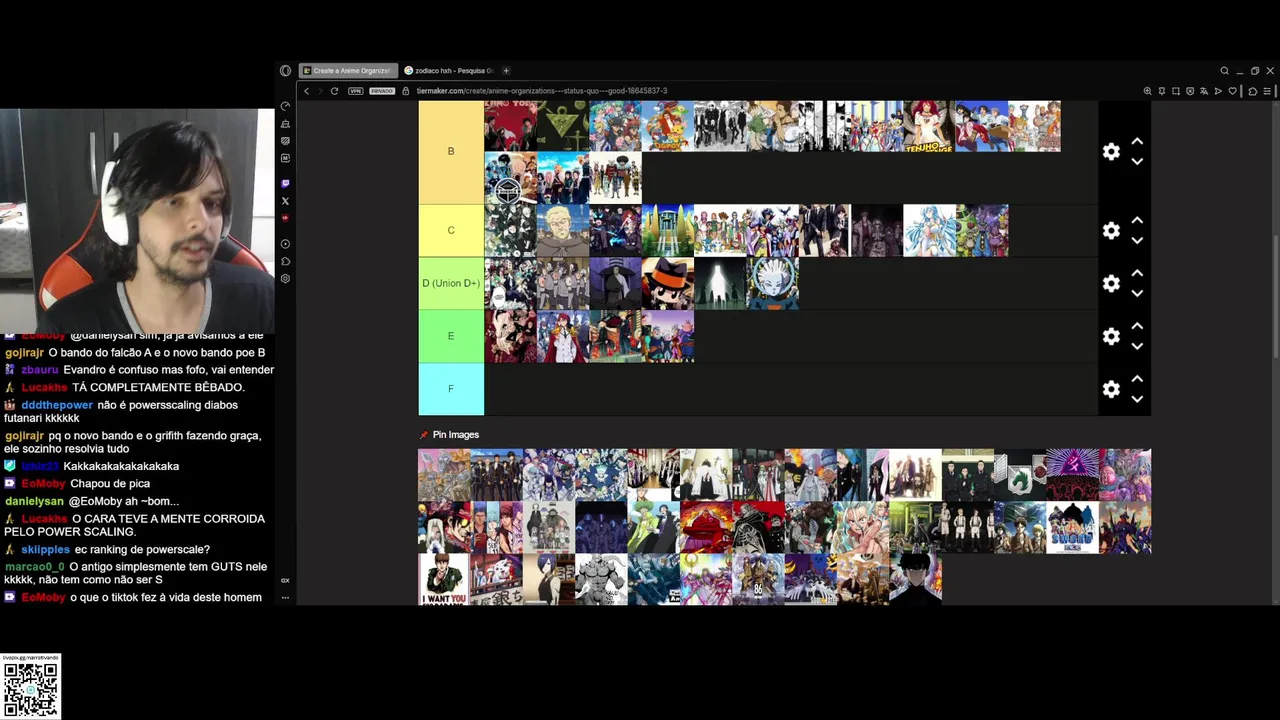Move tier F row up
This screenshot has height=720, width=1280.
(x=1137, y=379)
